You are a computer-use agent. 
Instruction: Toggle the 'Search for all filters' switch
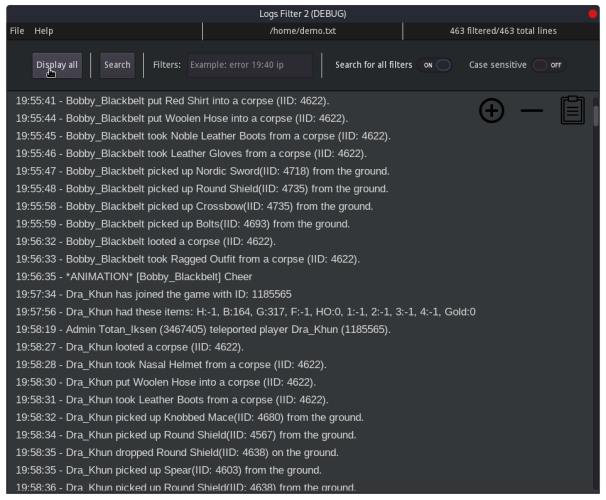tap(436, 65)
